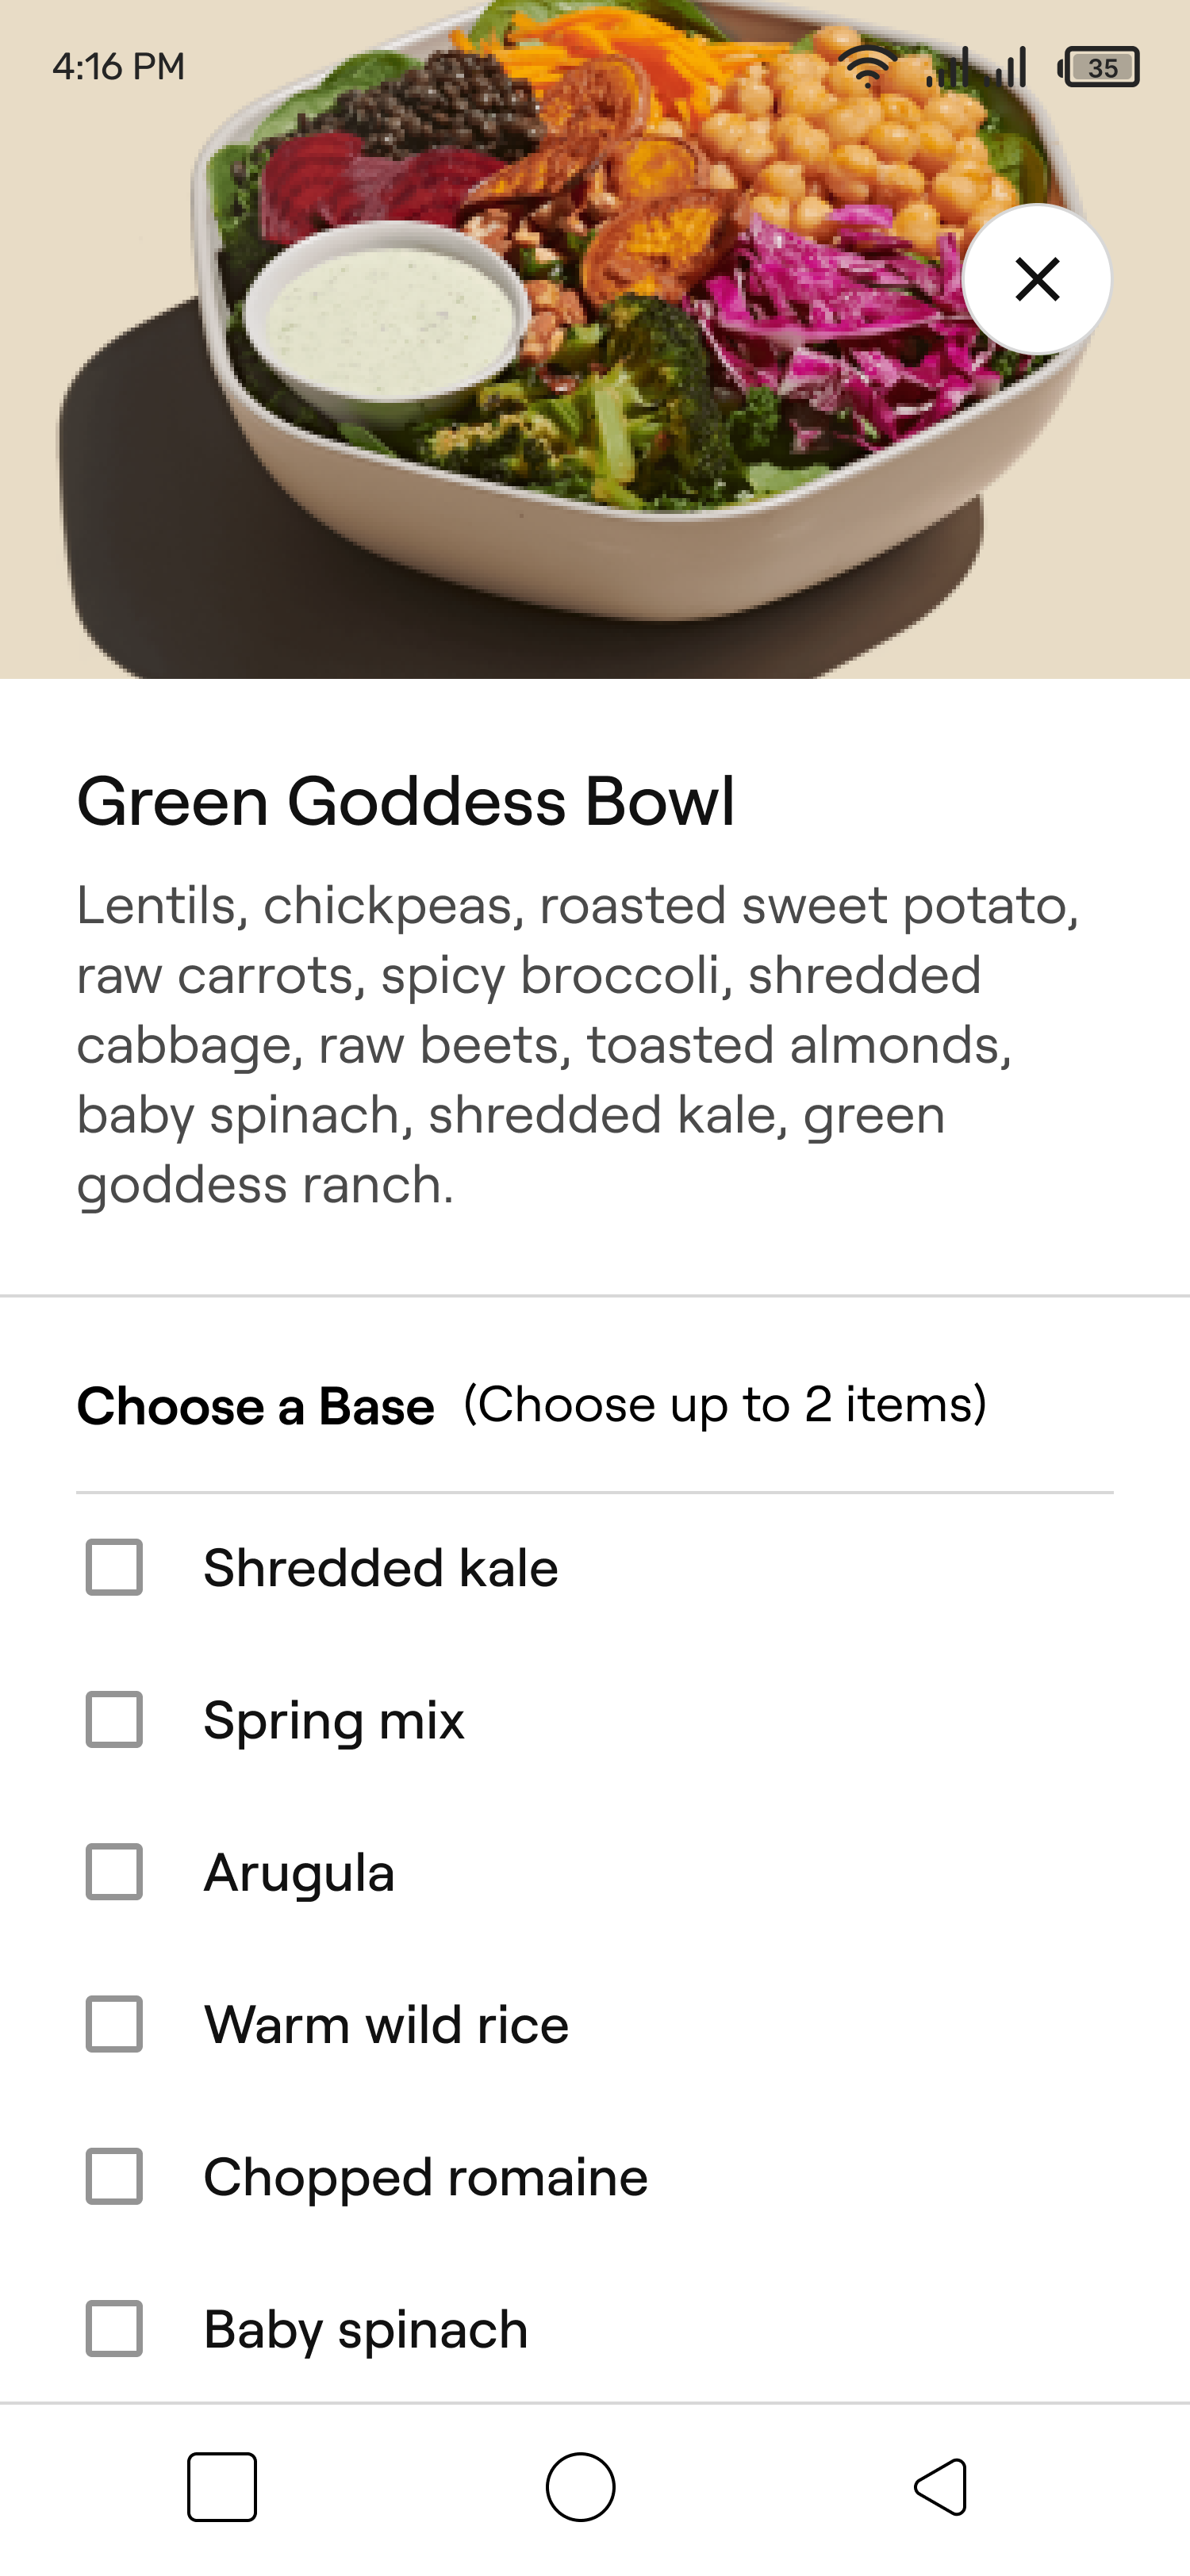Open recent apps with the square icon
1190x2576 pixels.
pos(222,2486)
